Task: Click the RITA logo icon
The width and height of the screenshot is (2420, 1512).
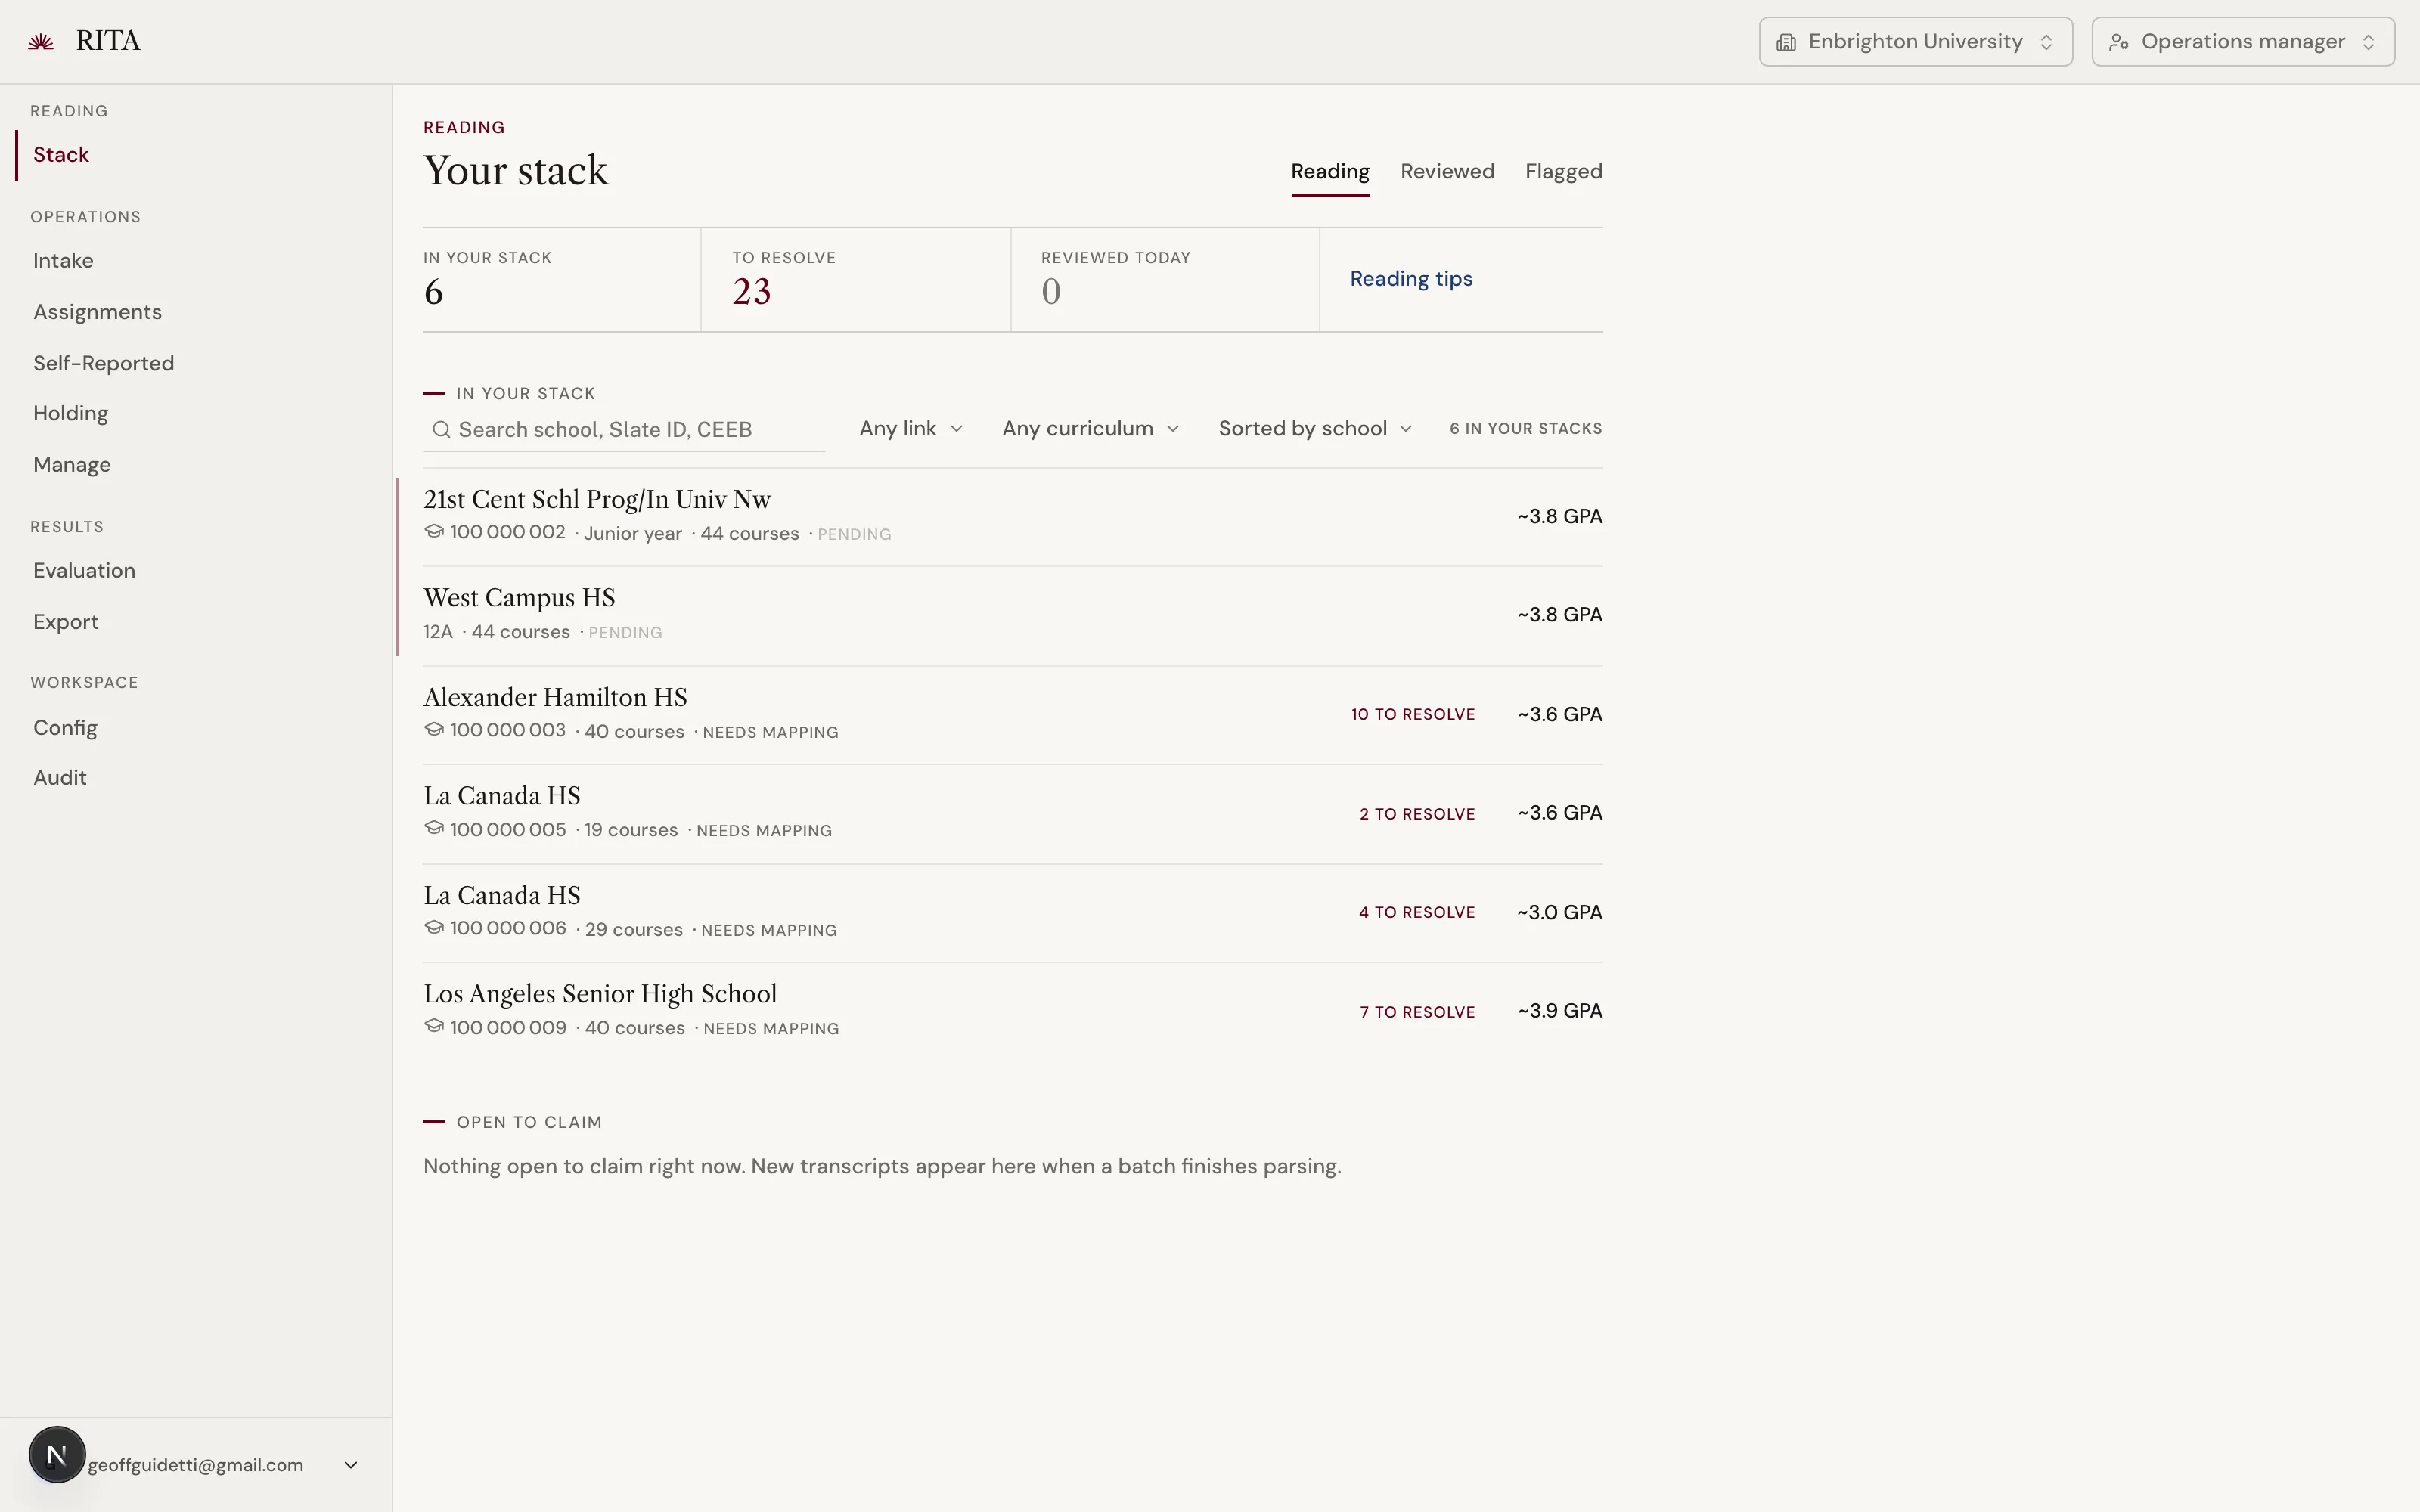Action: pos(41,42)
